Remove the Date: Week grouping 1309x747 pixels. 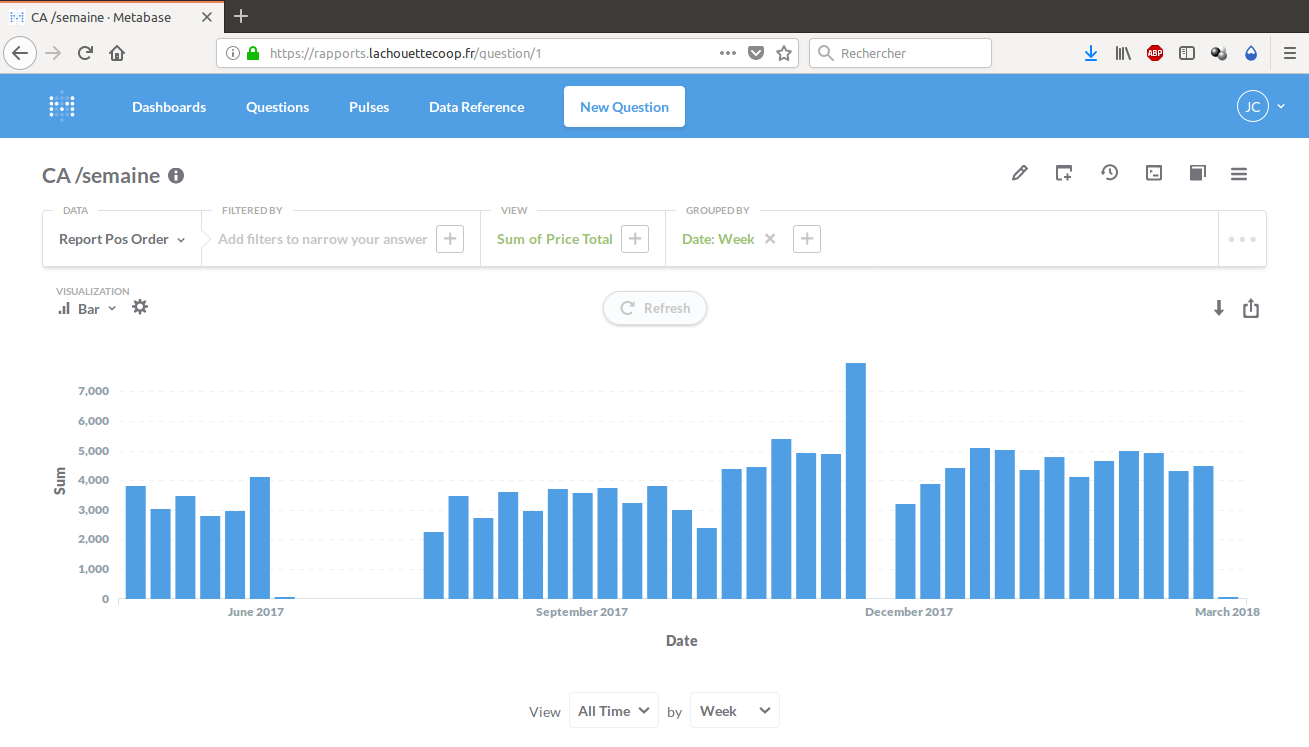(770, 239)
